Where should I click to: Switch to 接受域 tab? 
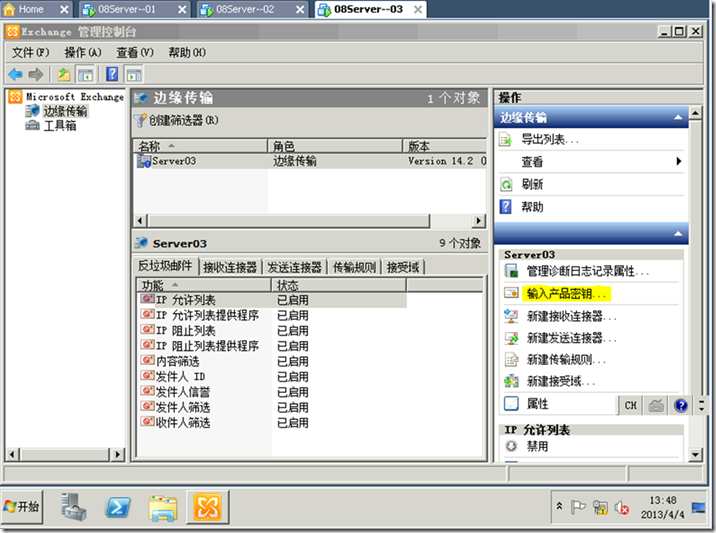(x=403, y=267)
